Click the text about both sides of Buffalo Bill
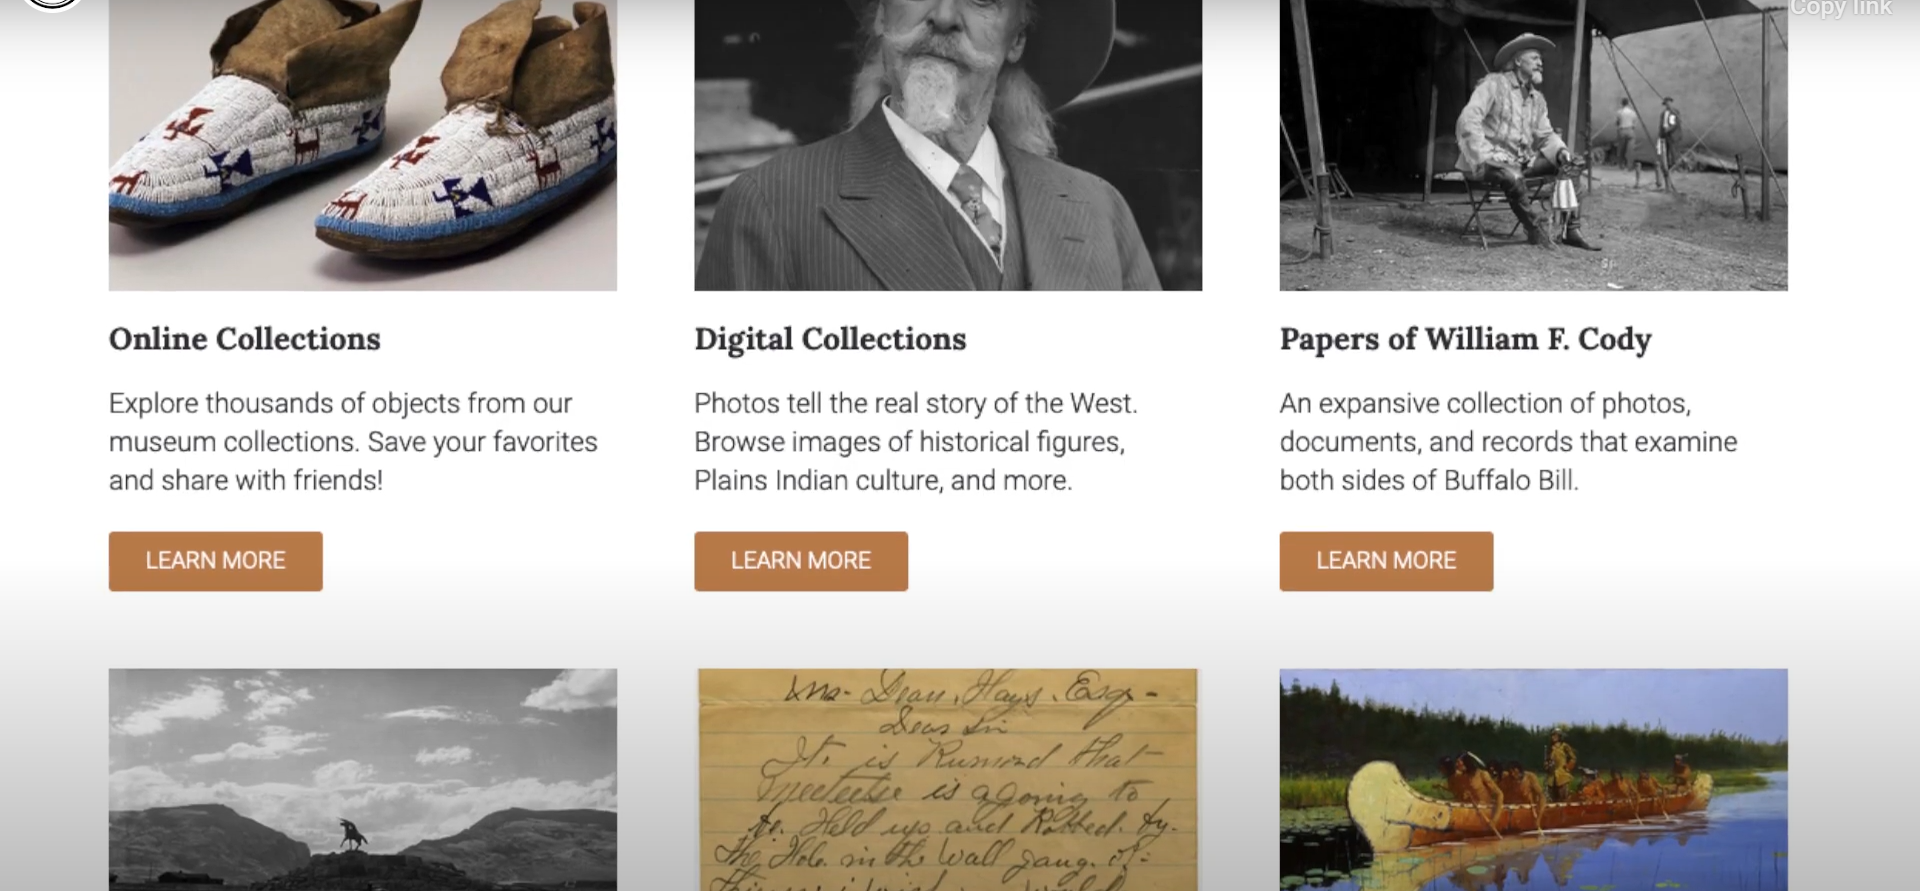Screen dimensions: 1920x891 (1508, 442)
